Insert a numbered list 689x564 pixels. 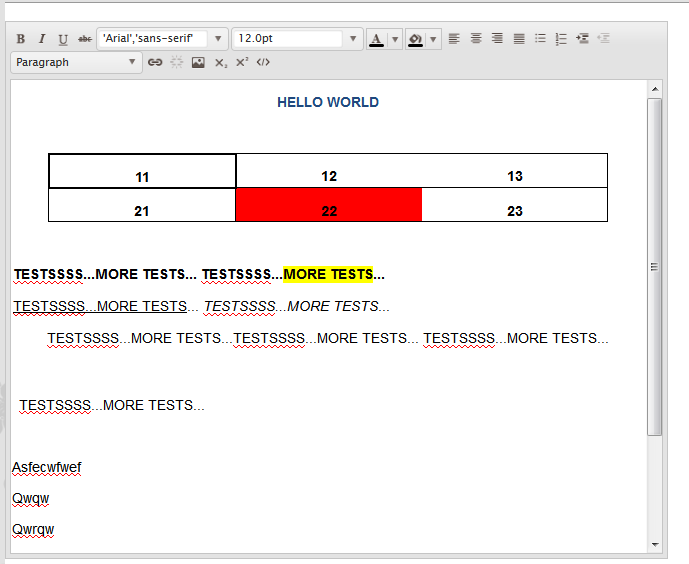tap(561, 39)
